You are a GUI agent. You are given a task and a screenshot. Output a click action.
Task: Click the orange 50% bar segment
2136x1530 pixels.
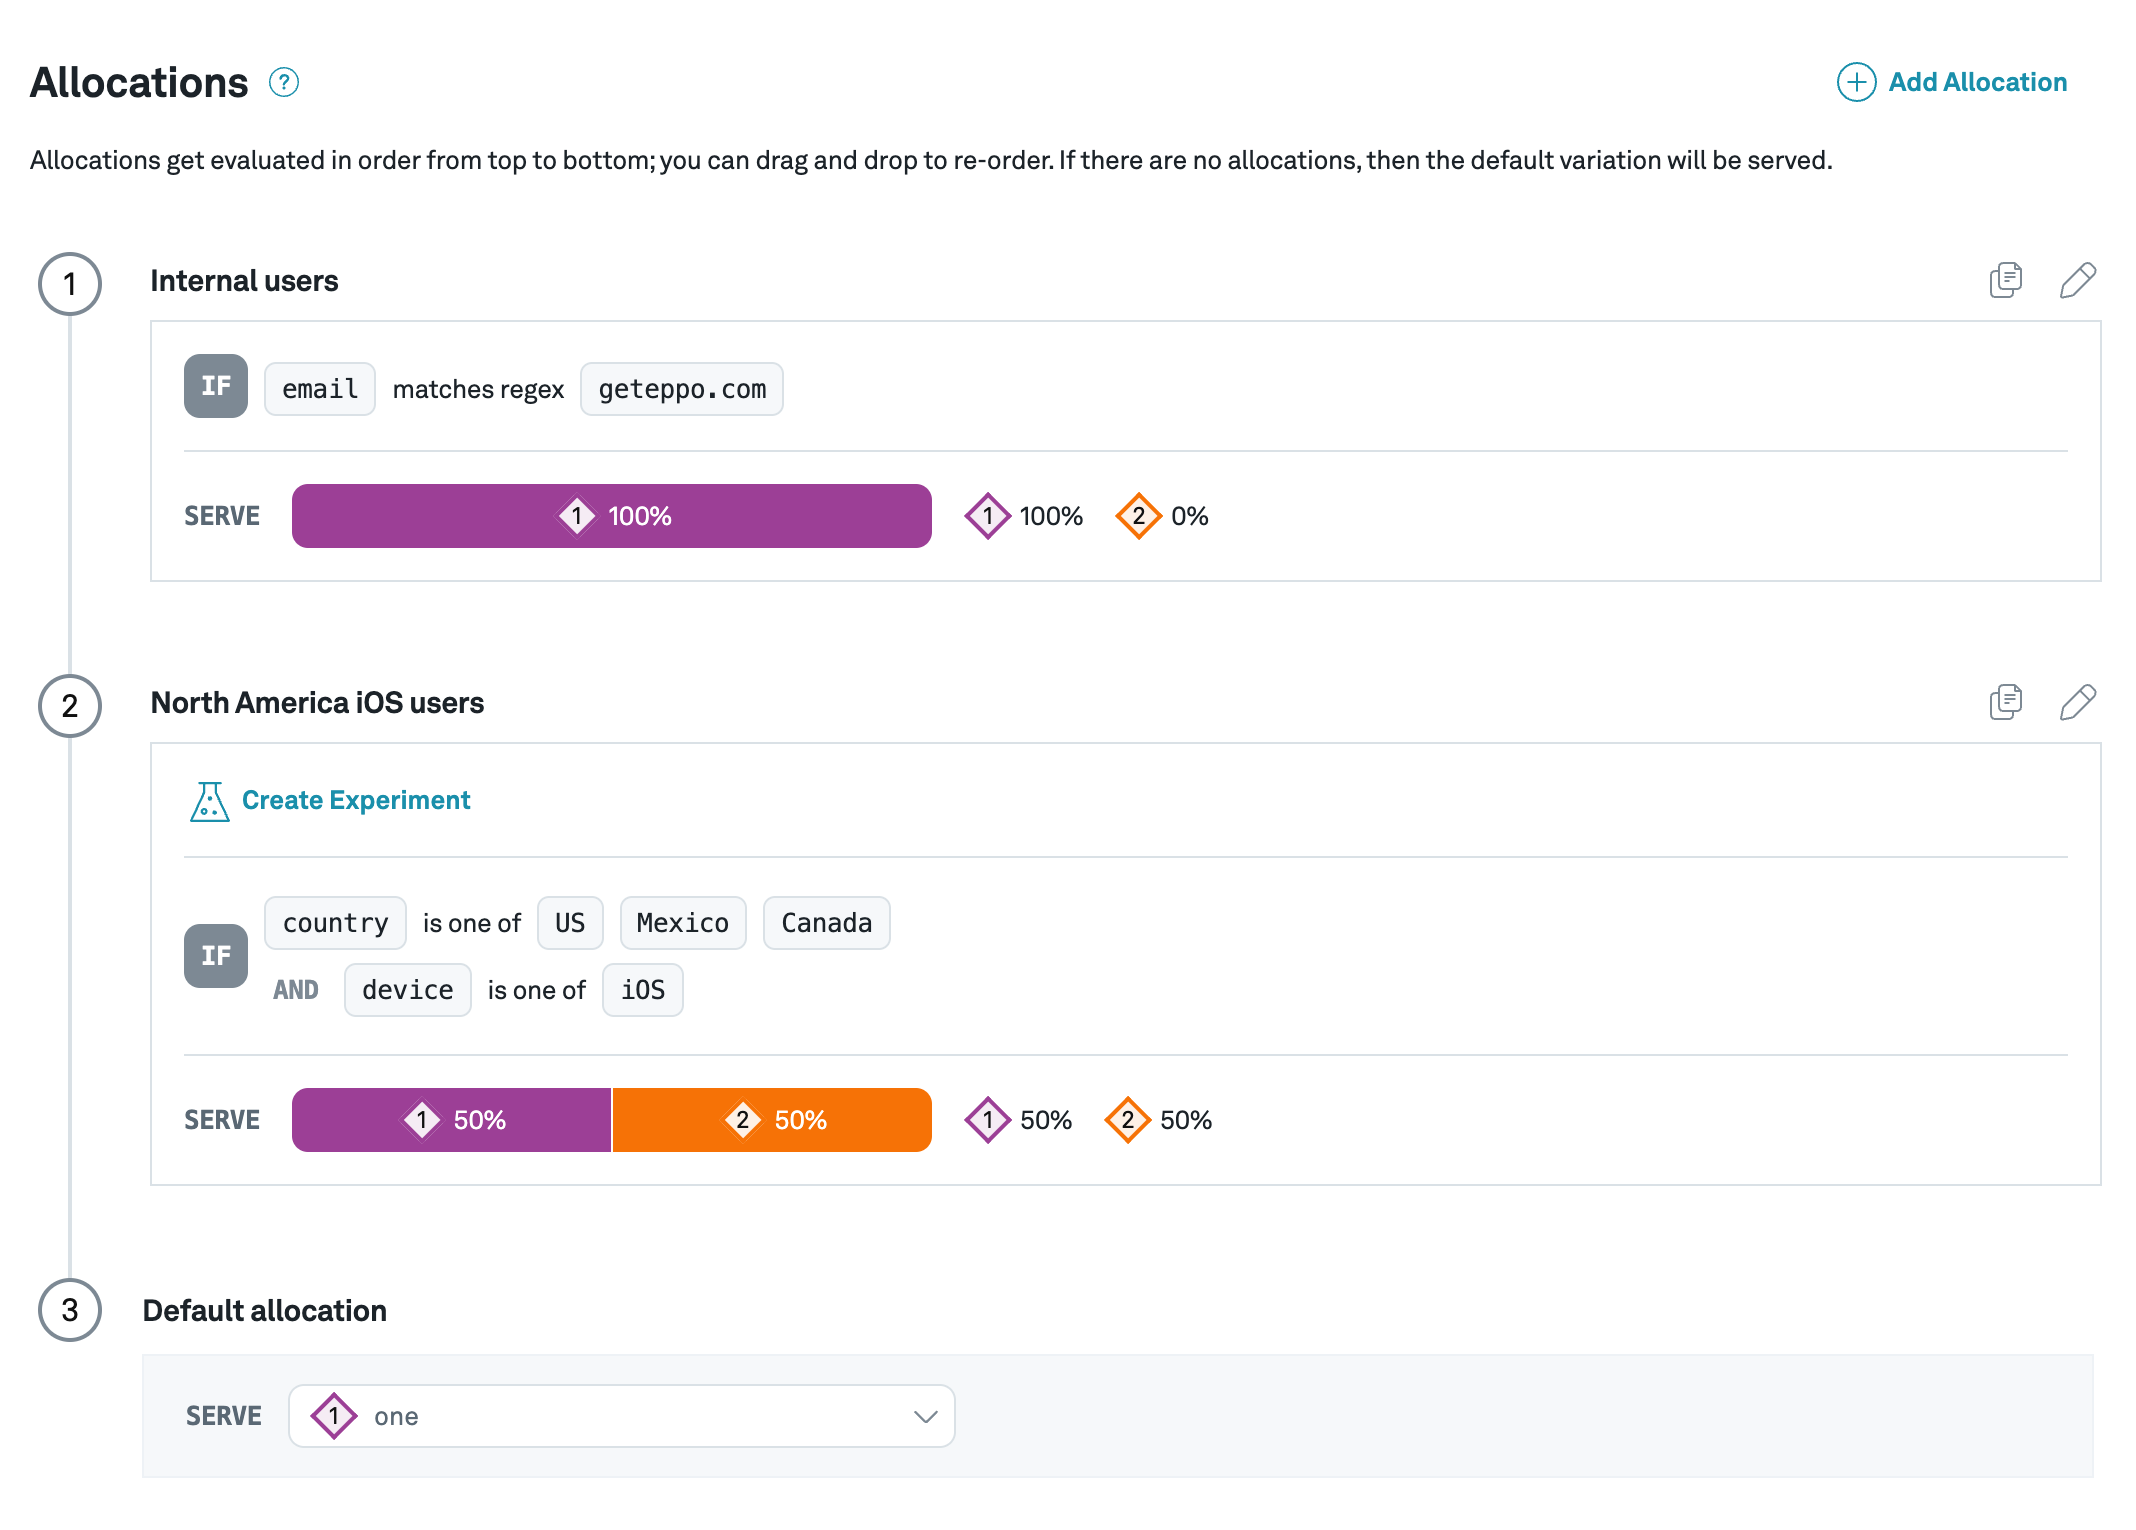771,1120
